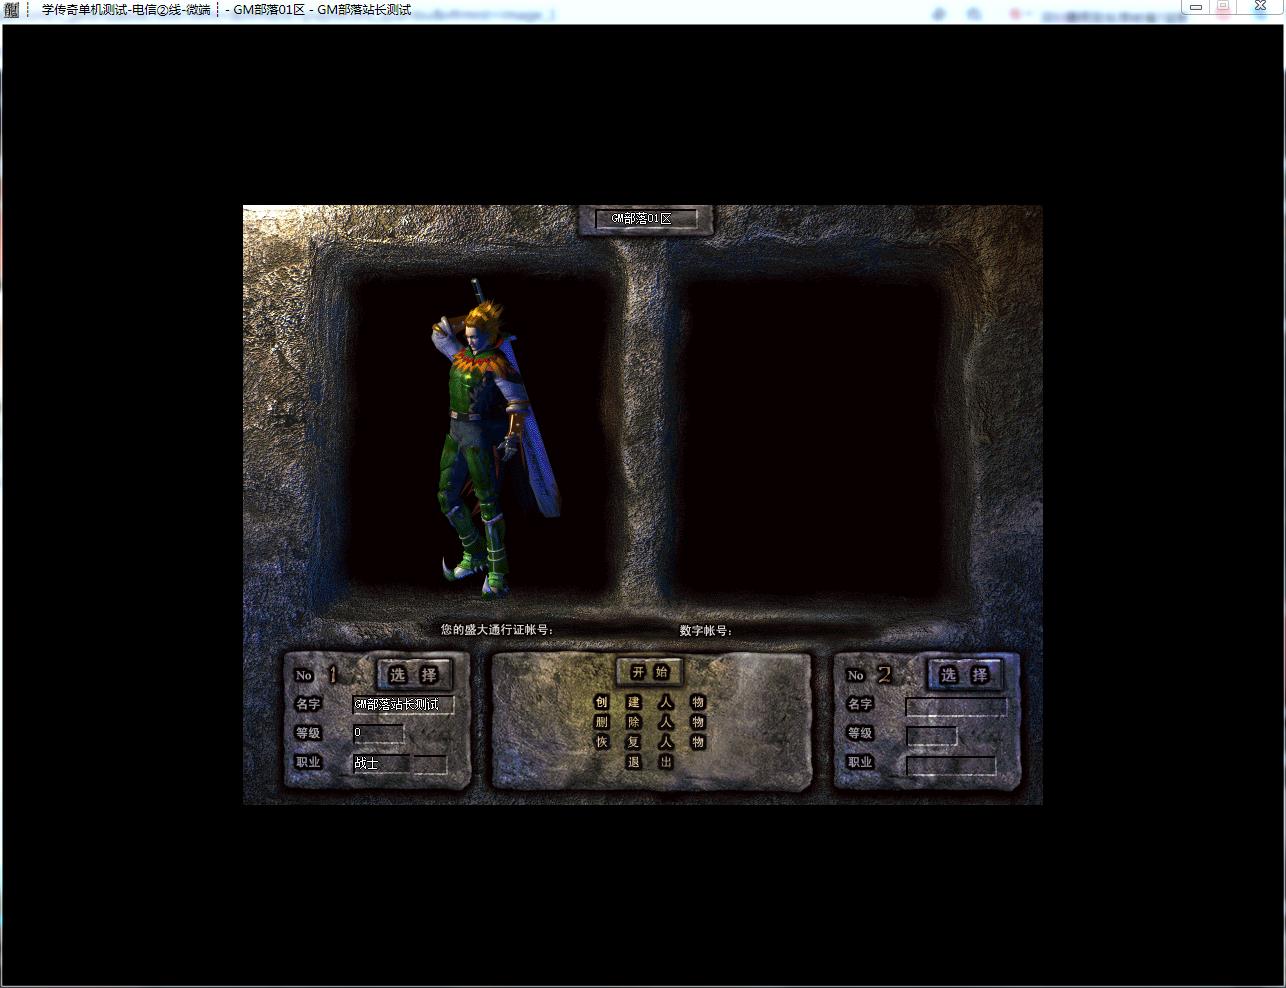1286x988 pixels.
Task: Select the warrior character in the left alcove
Action: (x=487, y=440)
